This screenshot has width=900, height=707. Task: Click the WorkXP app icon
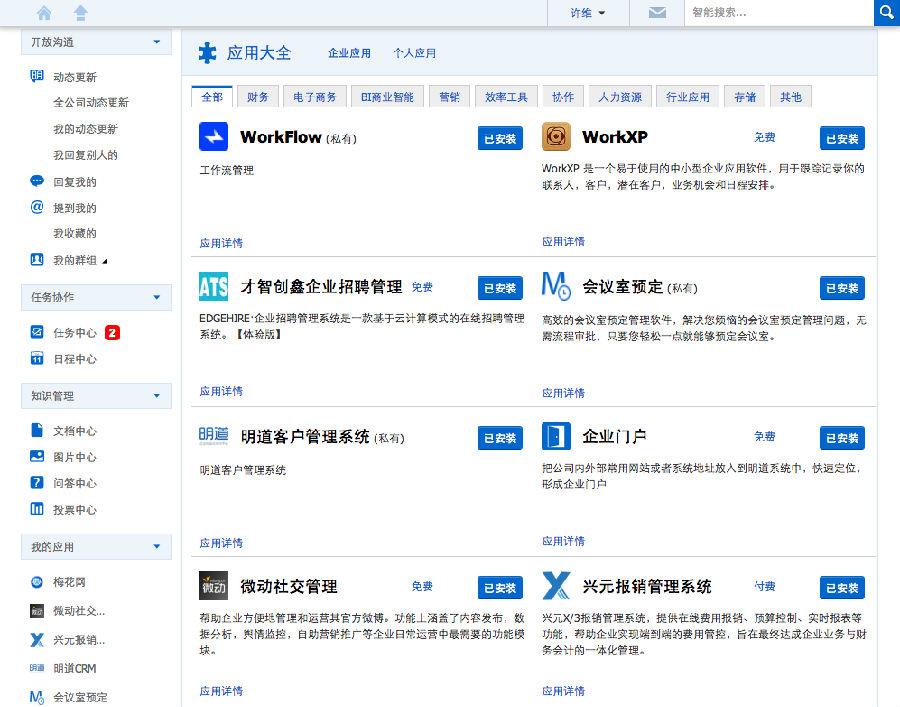pyautogui.click(x=556, y=137)
